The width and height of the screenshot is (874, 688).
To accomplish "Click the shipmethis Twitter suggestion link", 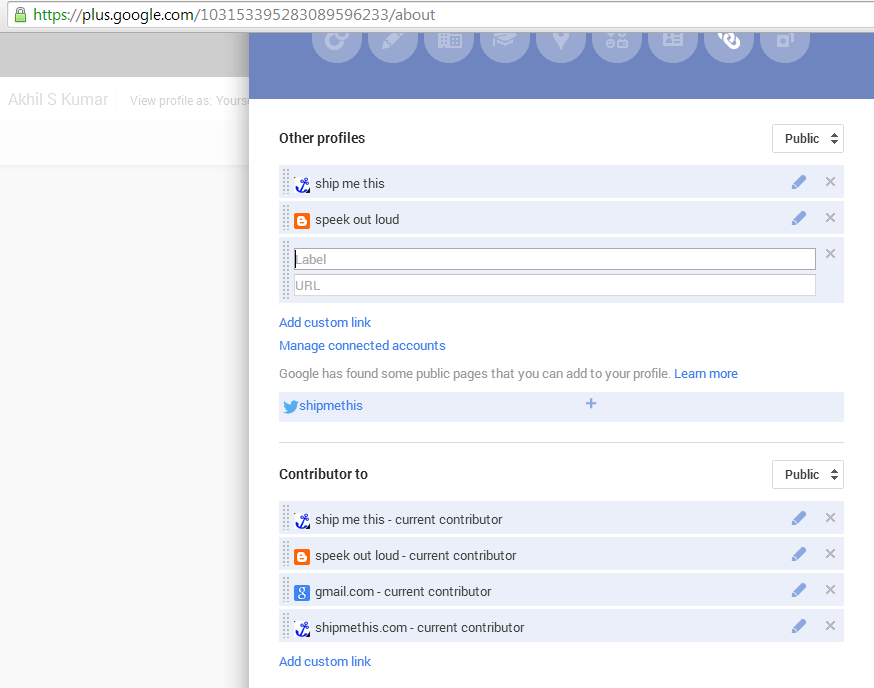I will [331, 405].
